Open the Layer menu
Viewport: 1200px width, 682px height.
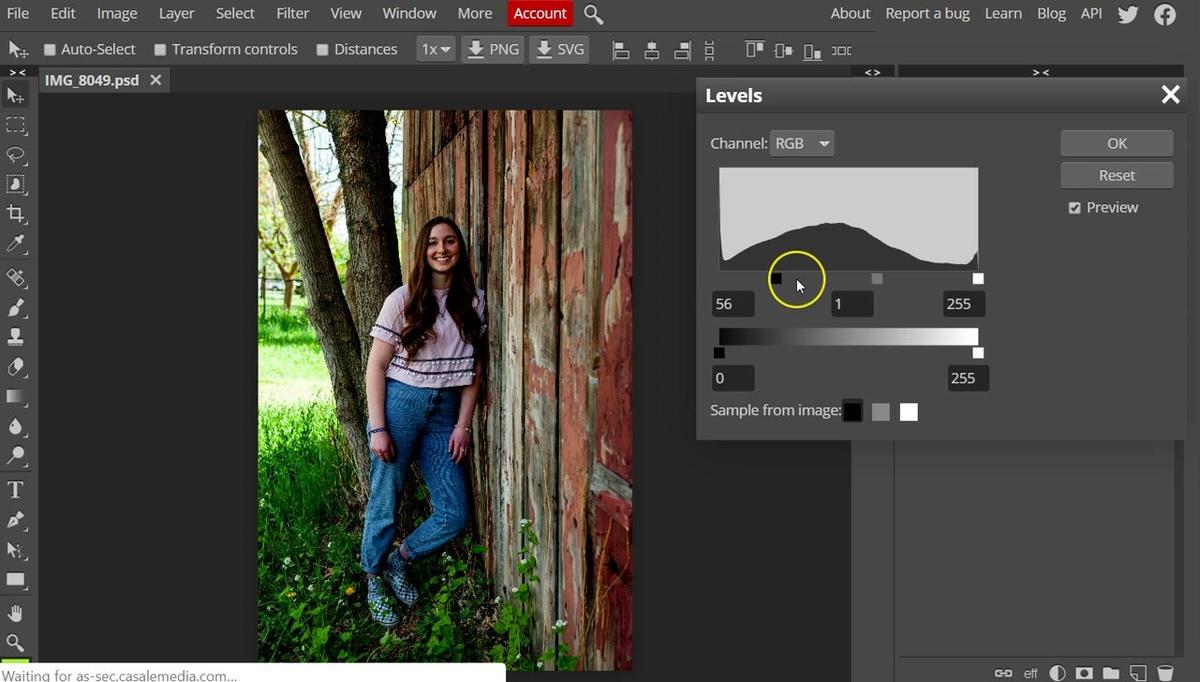(177, 14)
